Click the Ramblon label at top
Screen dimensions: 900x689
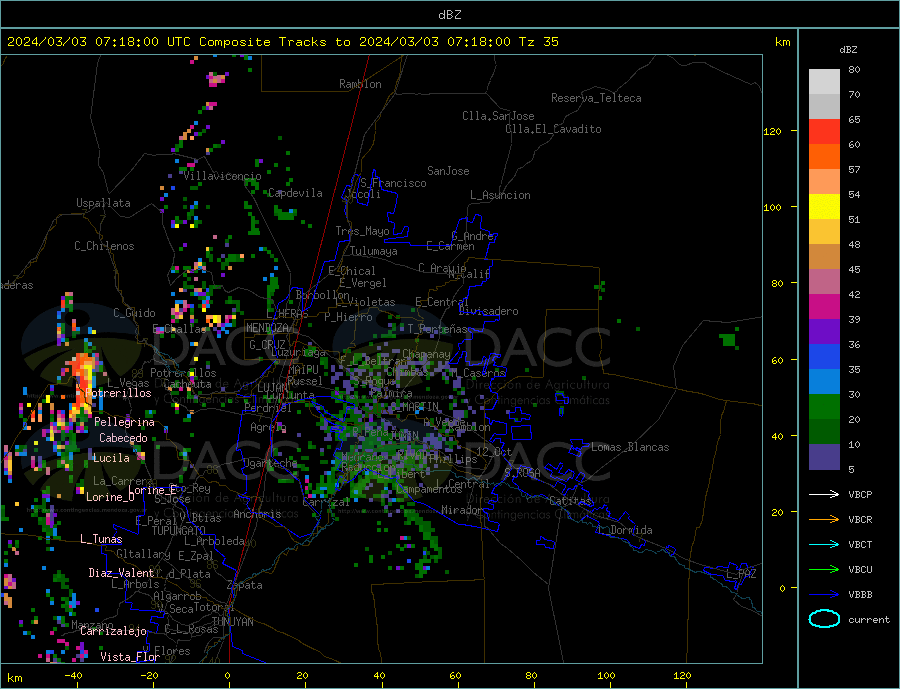pos(360,84)
